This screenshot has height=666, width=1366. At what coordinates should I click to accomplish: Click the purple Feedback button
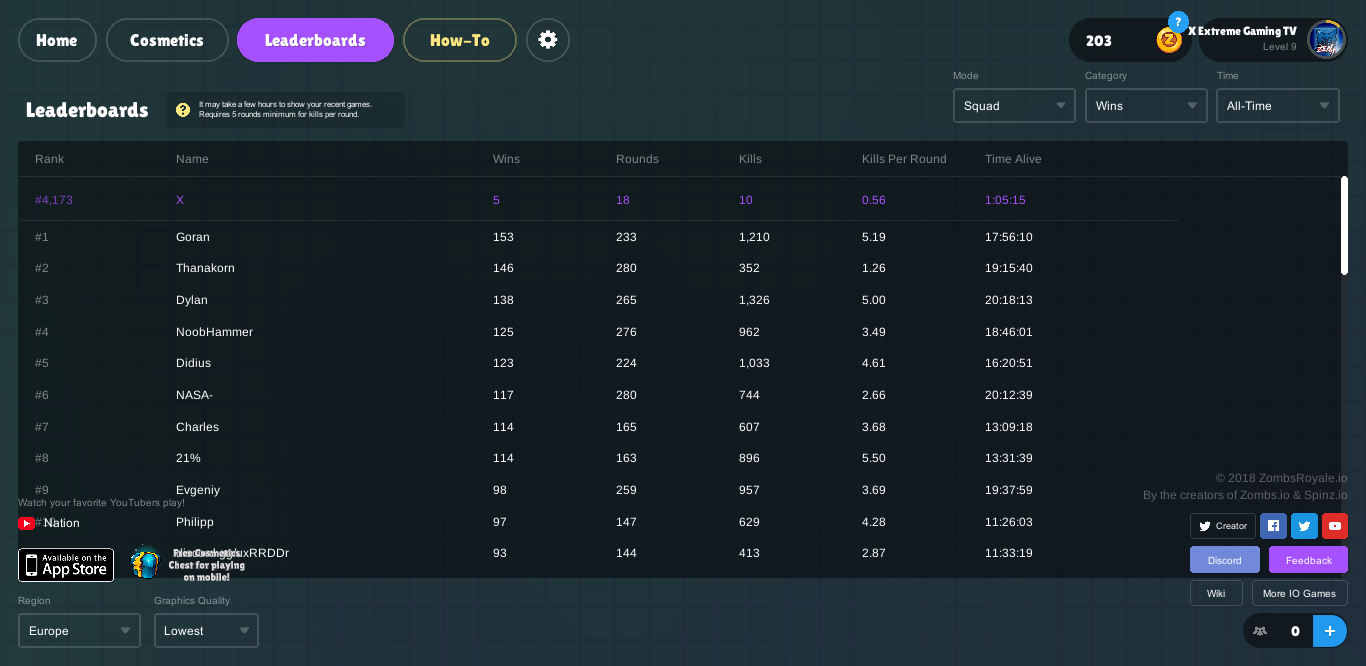pyautogui.click(x=1308, y=560)
